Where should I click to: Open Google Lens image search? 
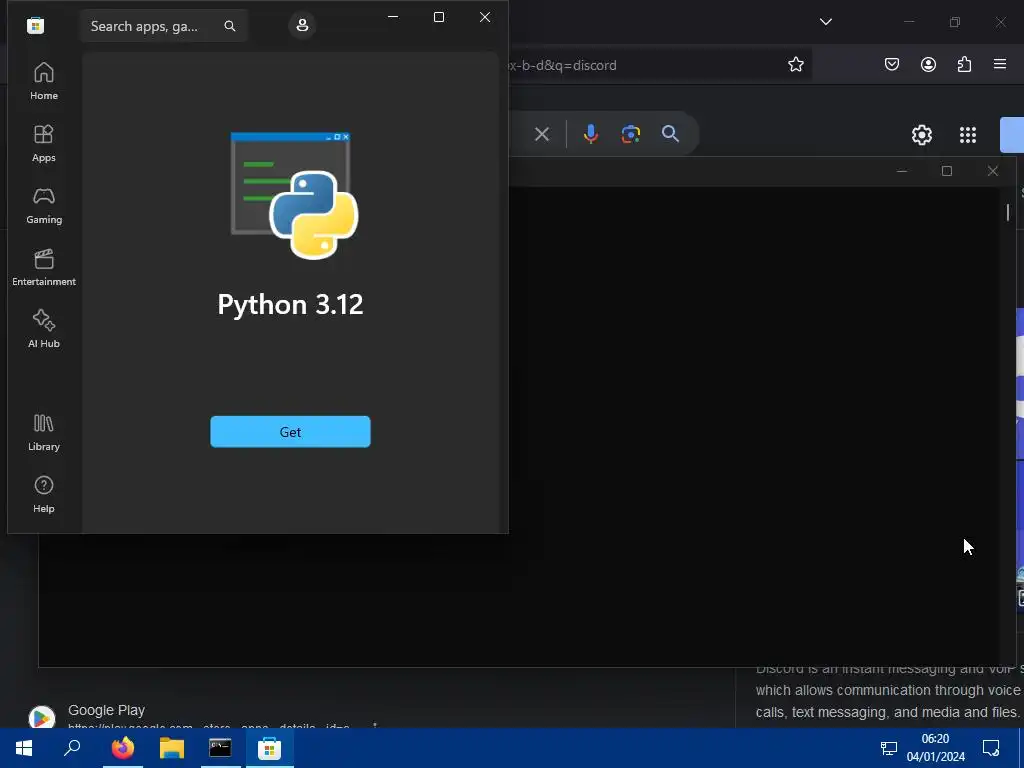(630, 134)
